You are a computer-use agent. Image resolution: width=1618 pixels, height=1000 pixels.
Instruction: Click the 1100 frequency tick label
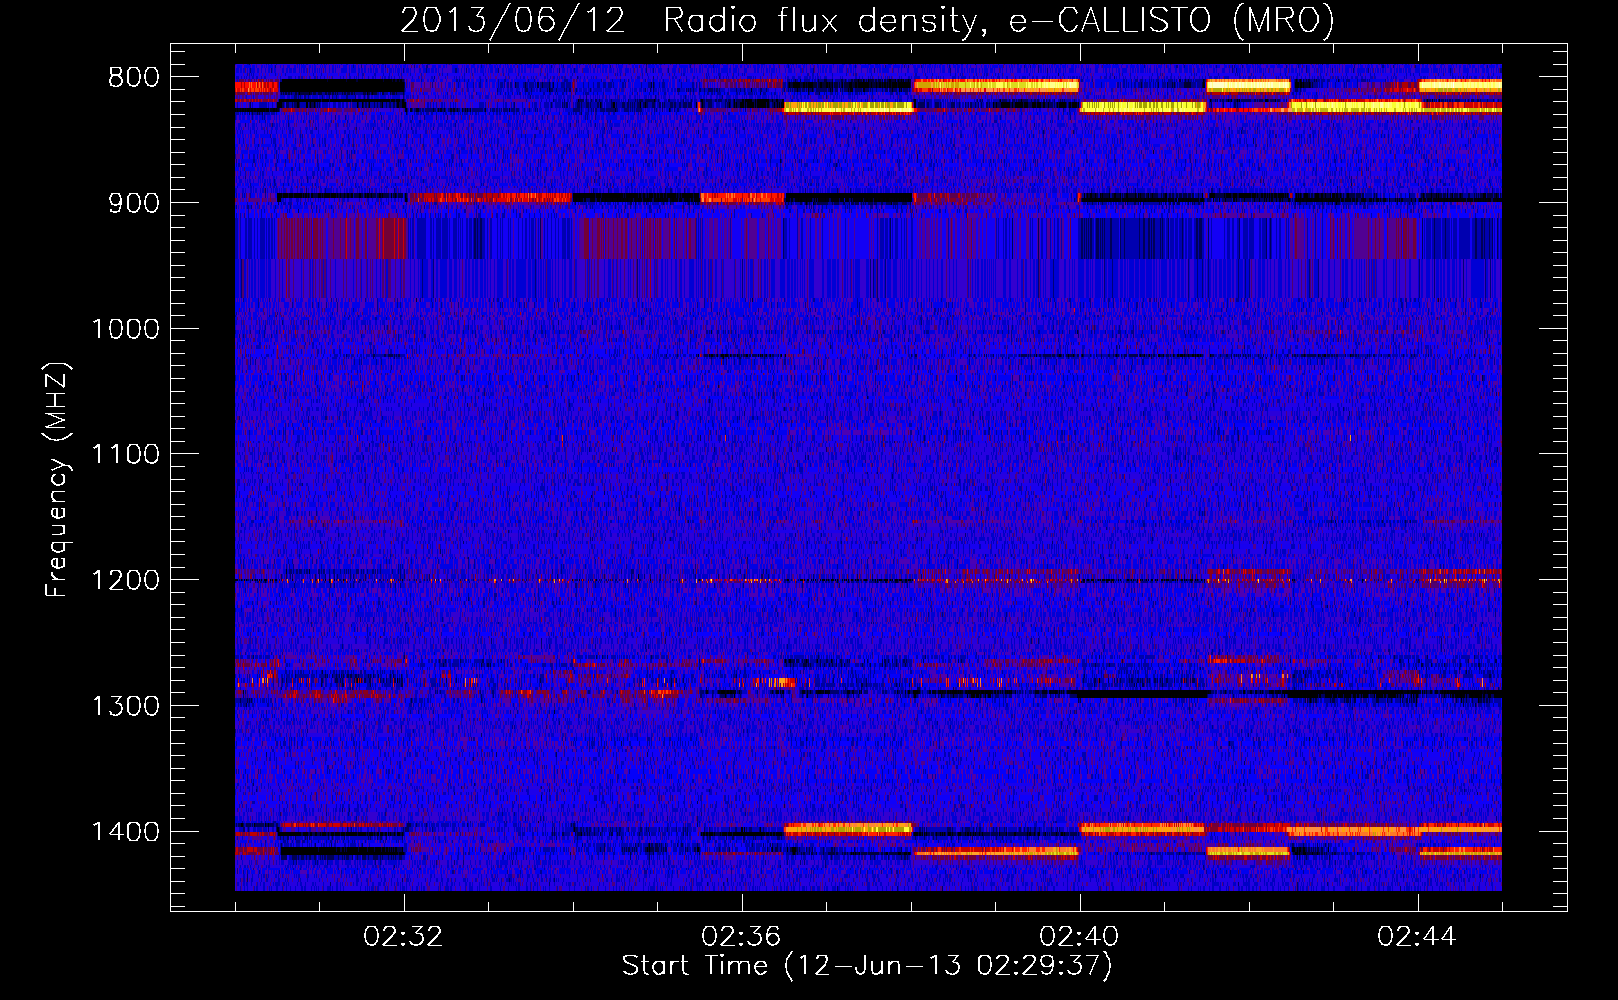coord(125,455)
